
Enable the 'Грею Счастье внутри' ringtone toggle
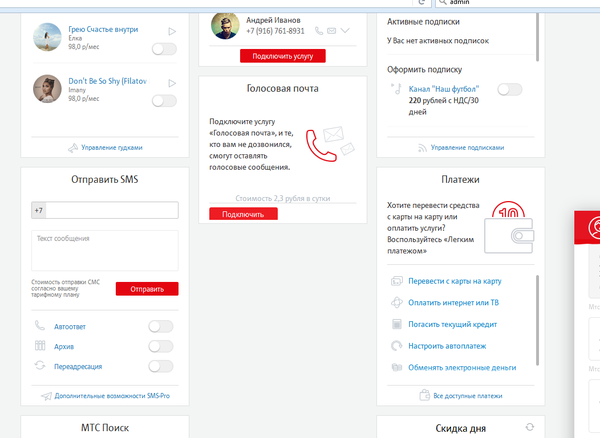coord(164,49)
